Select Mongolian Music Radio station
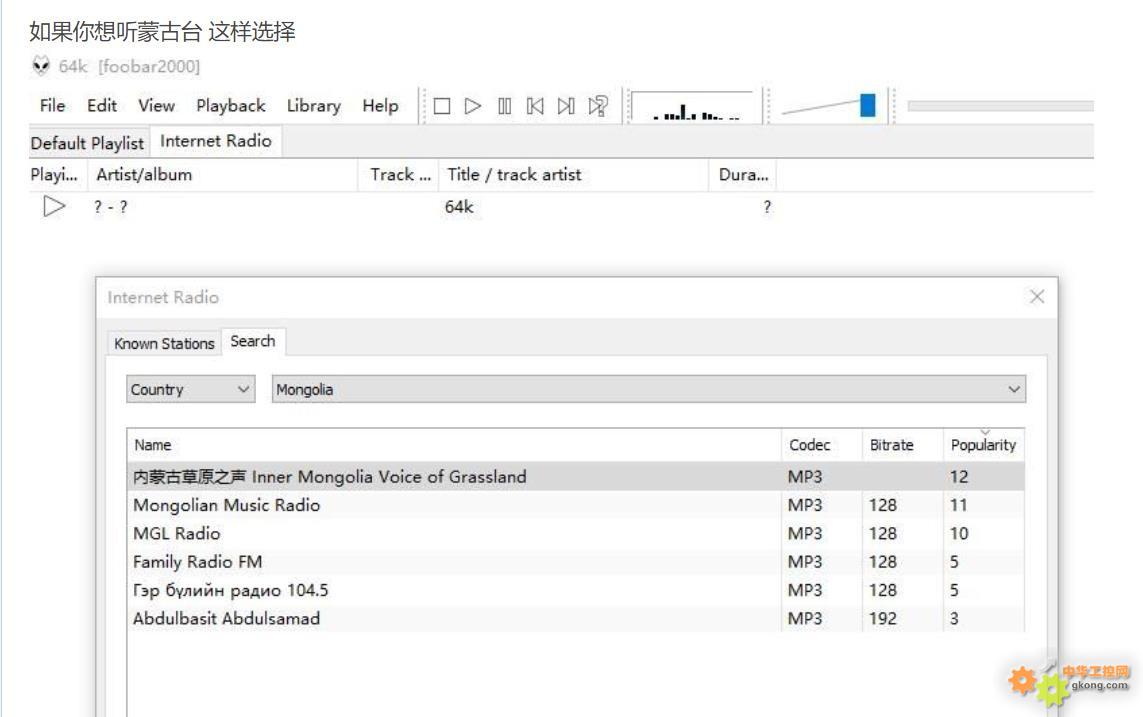Image resolution: width=1143 pixels, height=717 pixels. [227, 505]
